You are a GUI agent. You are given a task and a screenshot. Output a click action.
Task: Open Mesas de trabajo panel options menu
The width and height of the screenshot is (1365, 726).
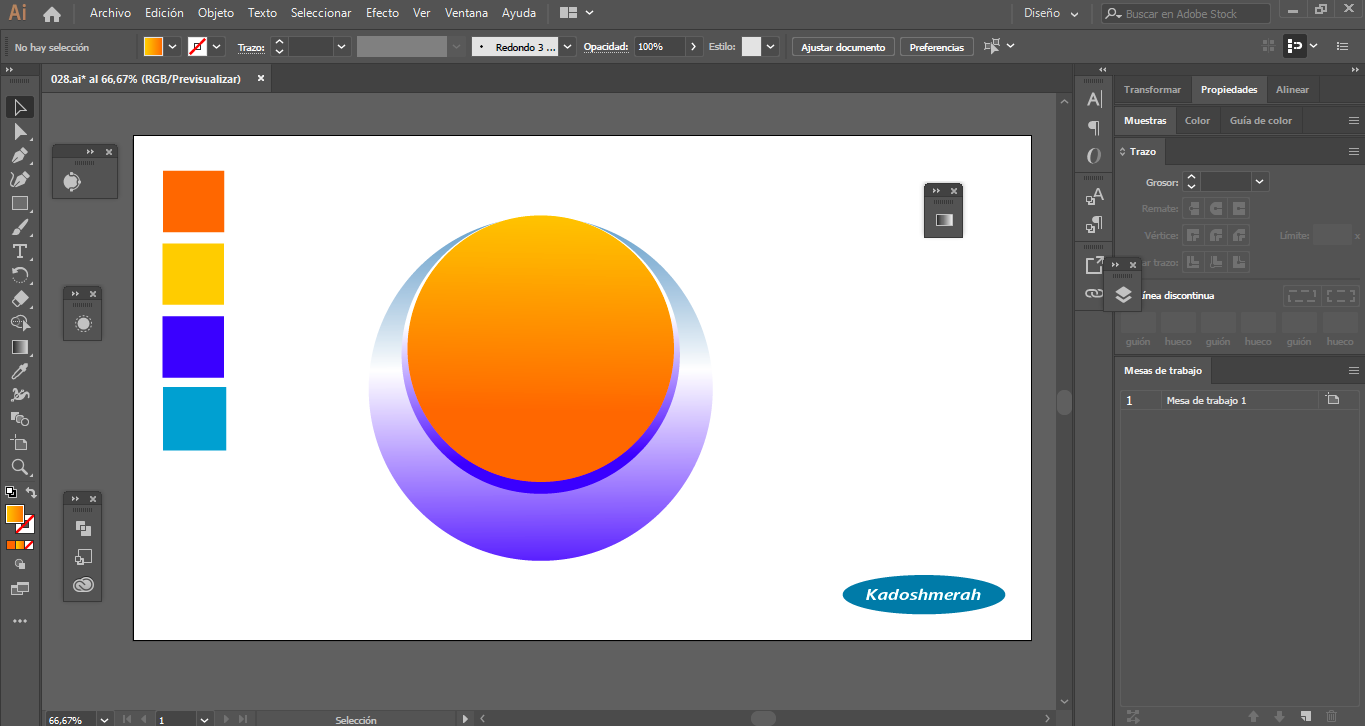pos(1354,370)
